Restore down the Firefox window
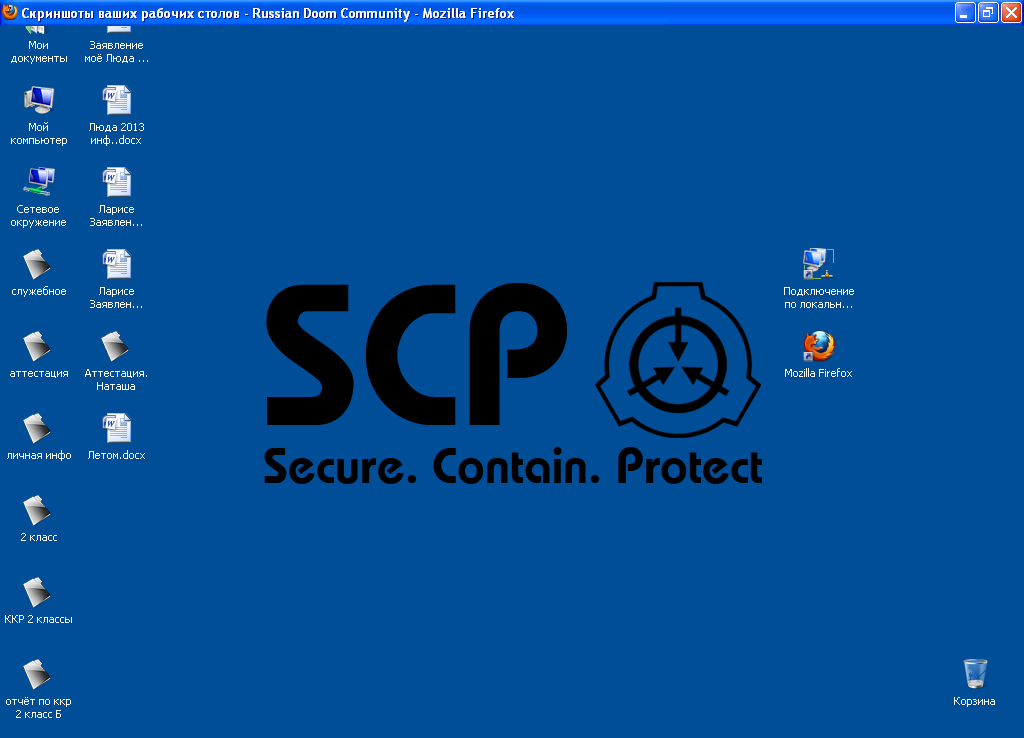 click(988, 12)
